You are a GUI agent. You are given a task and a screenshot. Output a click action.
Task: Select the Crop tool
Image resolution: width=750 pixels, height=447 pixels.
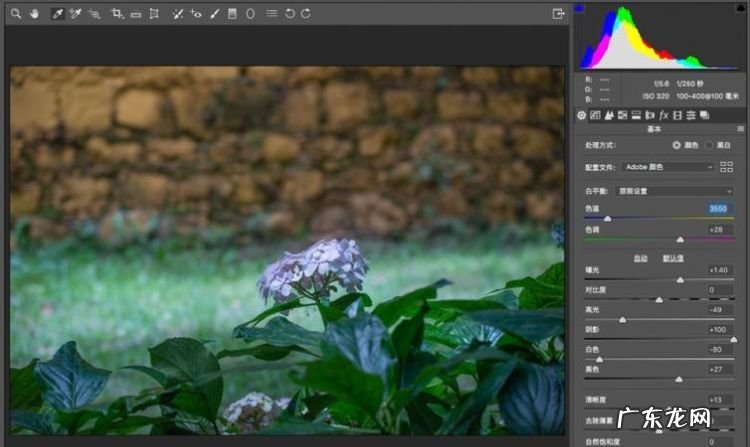coord(117,13)
